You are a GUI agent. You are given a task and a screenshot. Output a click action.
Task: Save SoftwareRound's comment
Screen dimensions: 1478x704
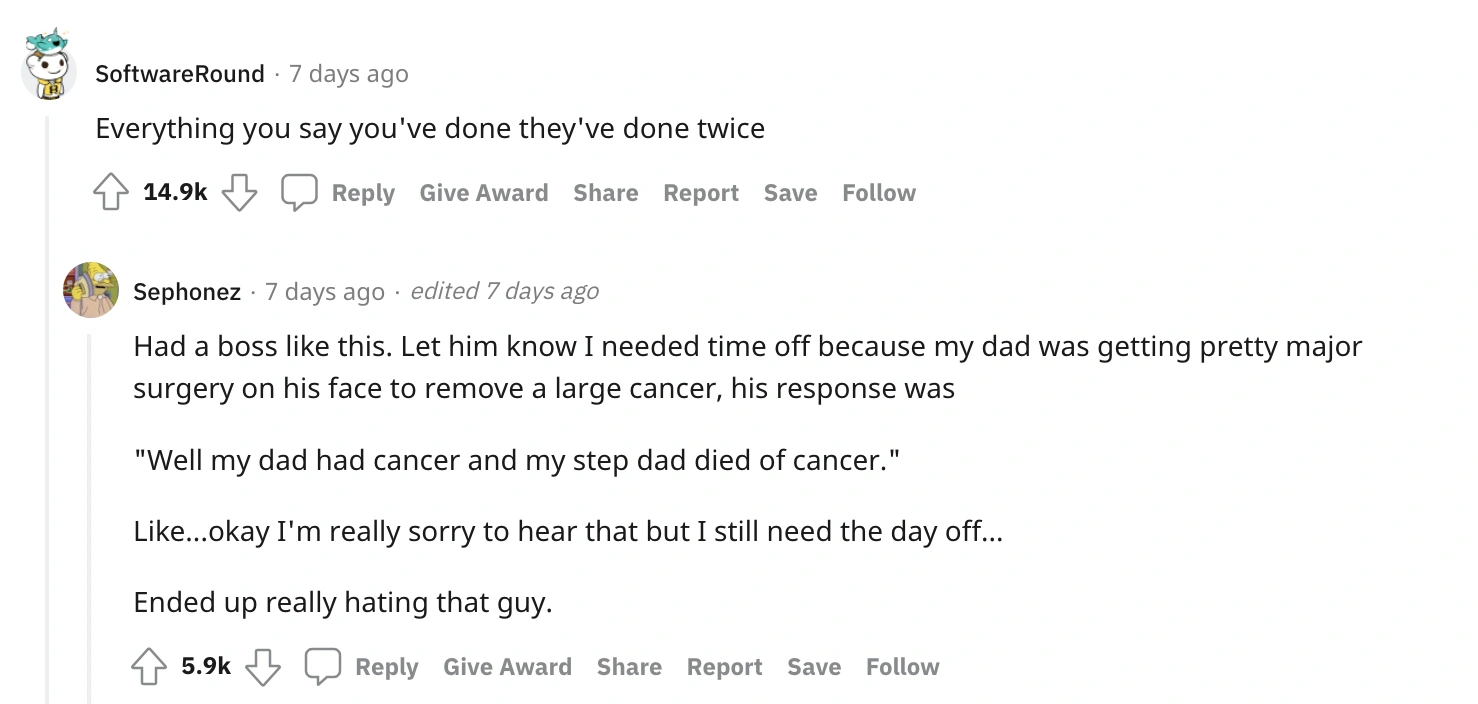790,193
